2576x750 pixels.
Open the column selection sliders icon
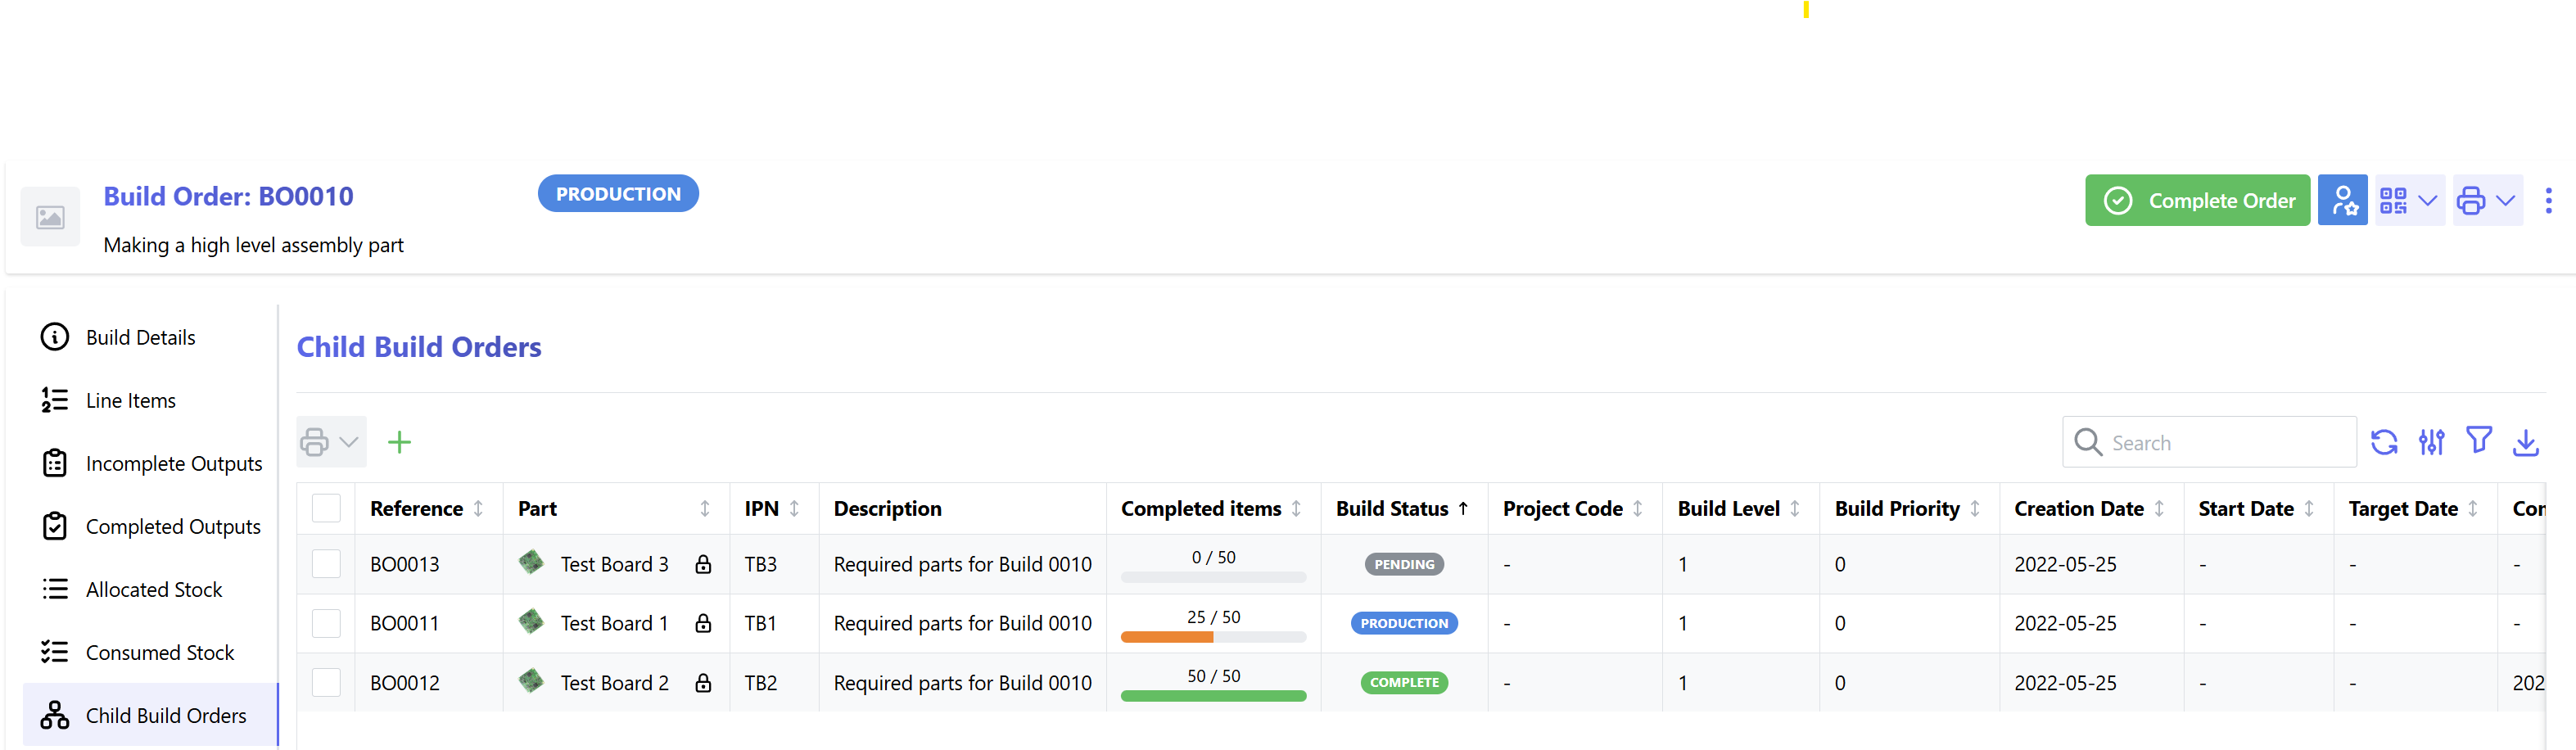[2431, 442]
